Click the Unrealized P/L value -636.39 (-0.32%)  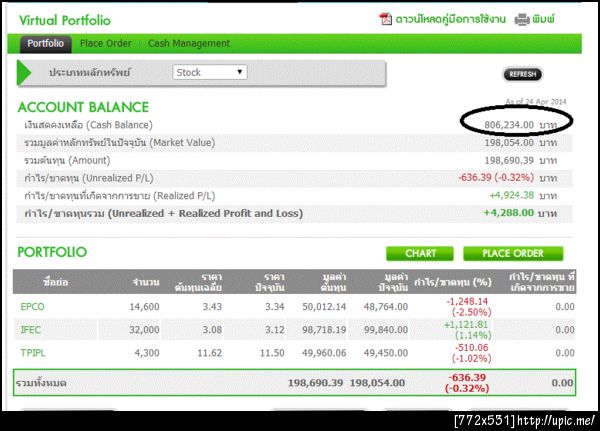(x=496, y=178)
